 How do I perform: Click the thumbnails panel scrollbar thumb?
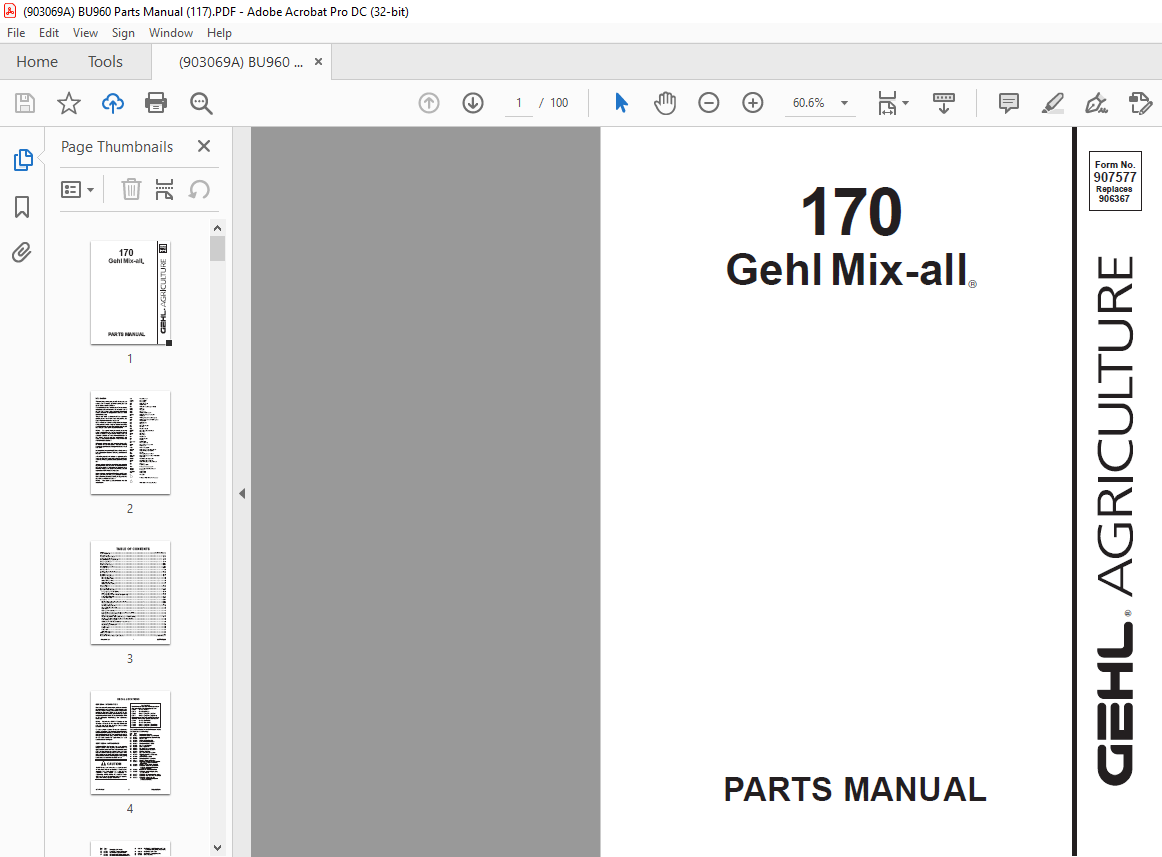click(217, 248)
